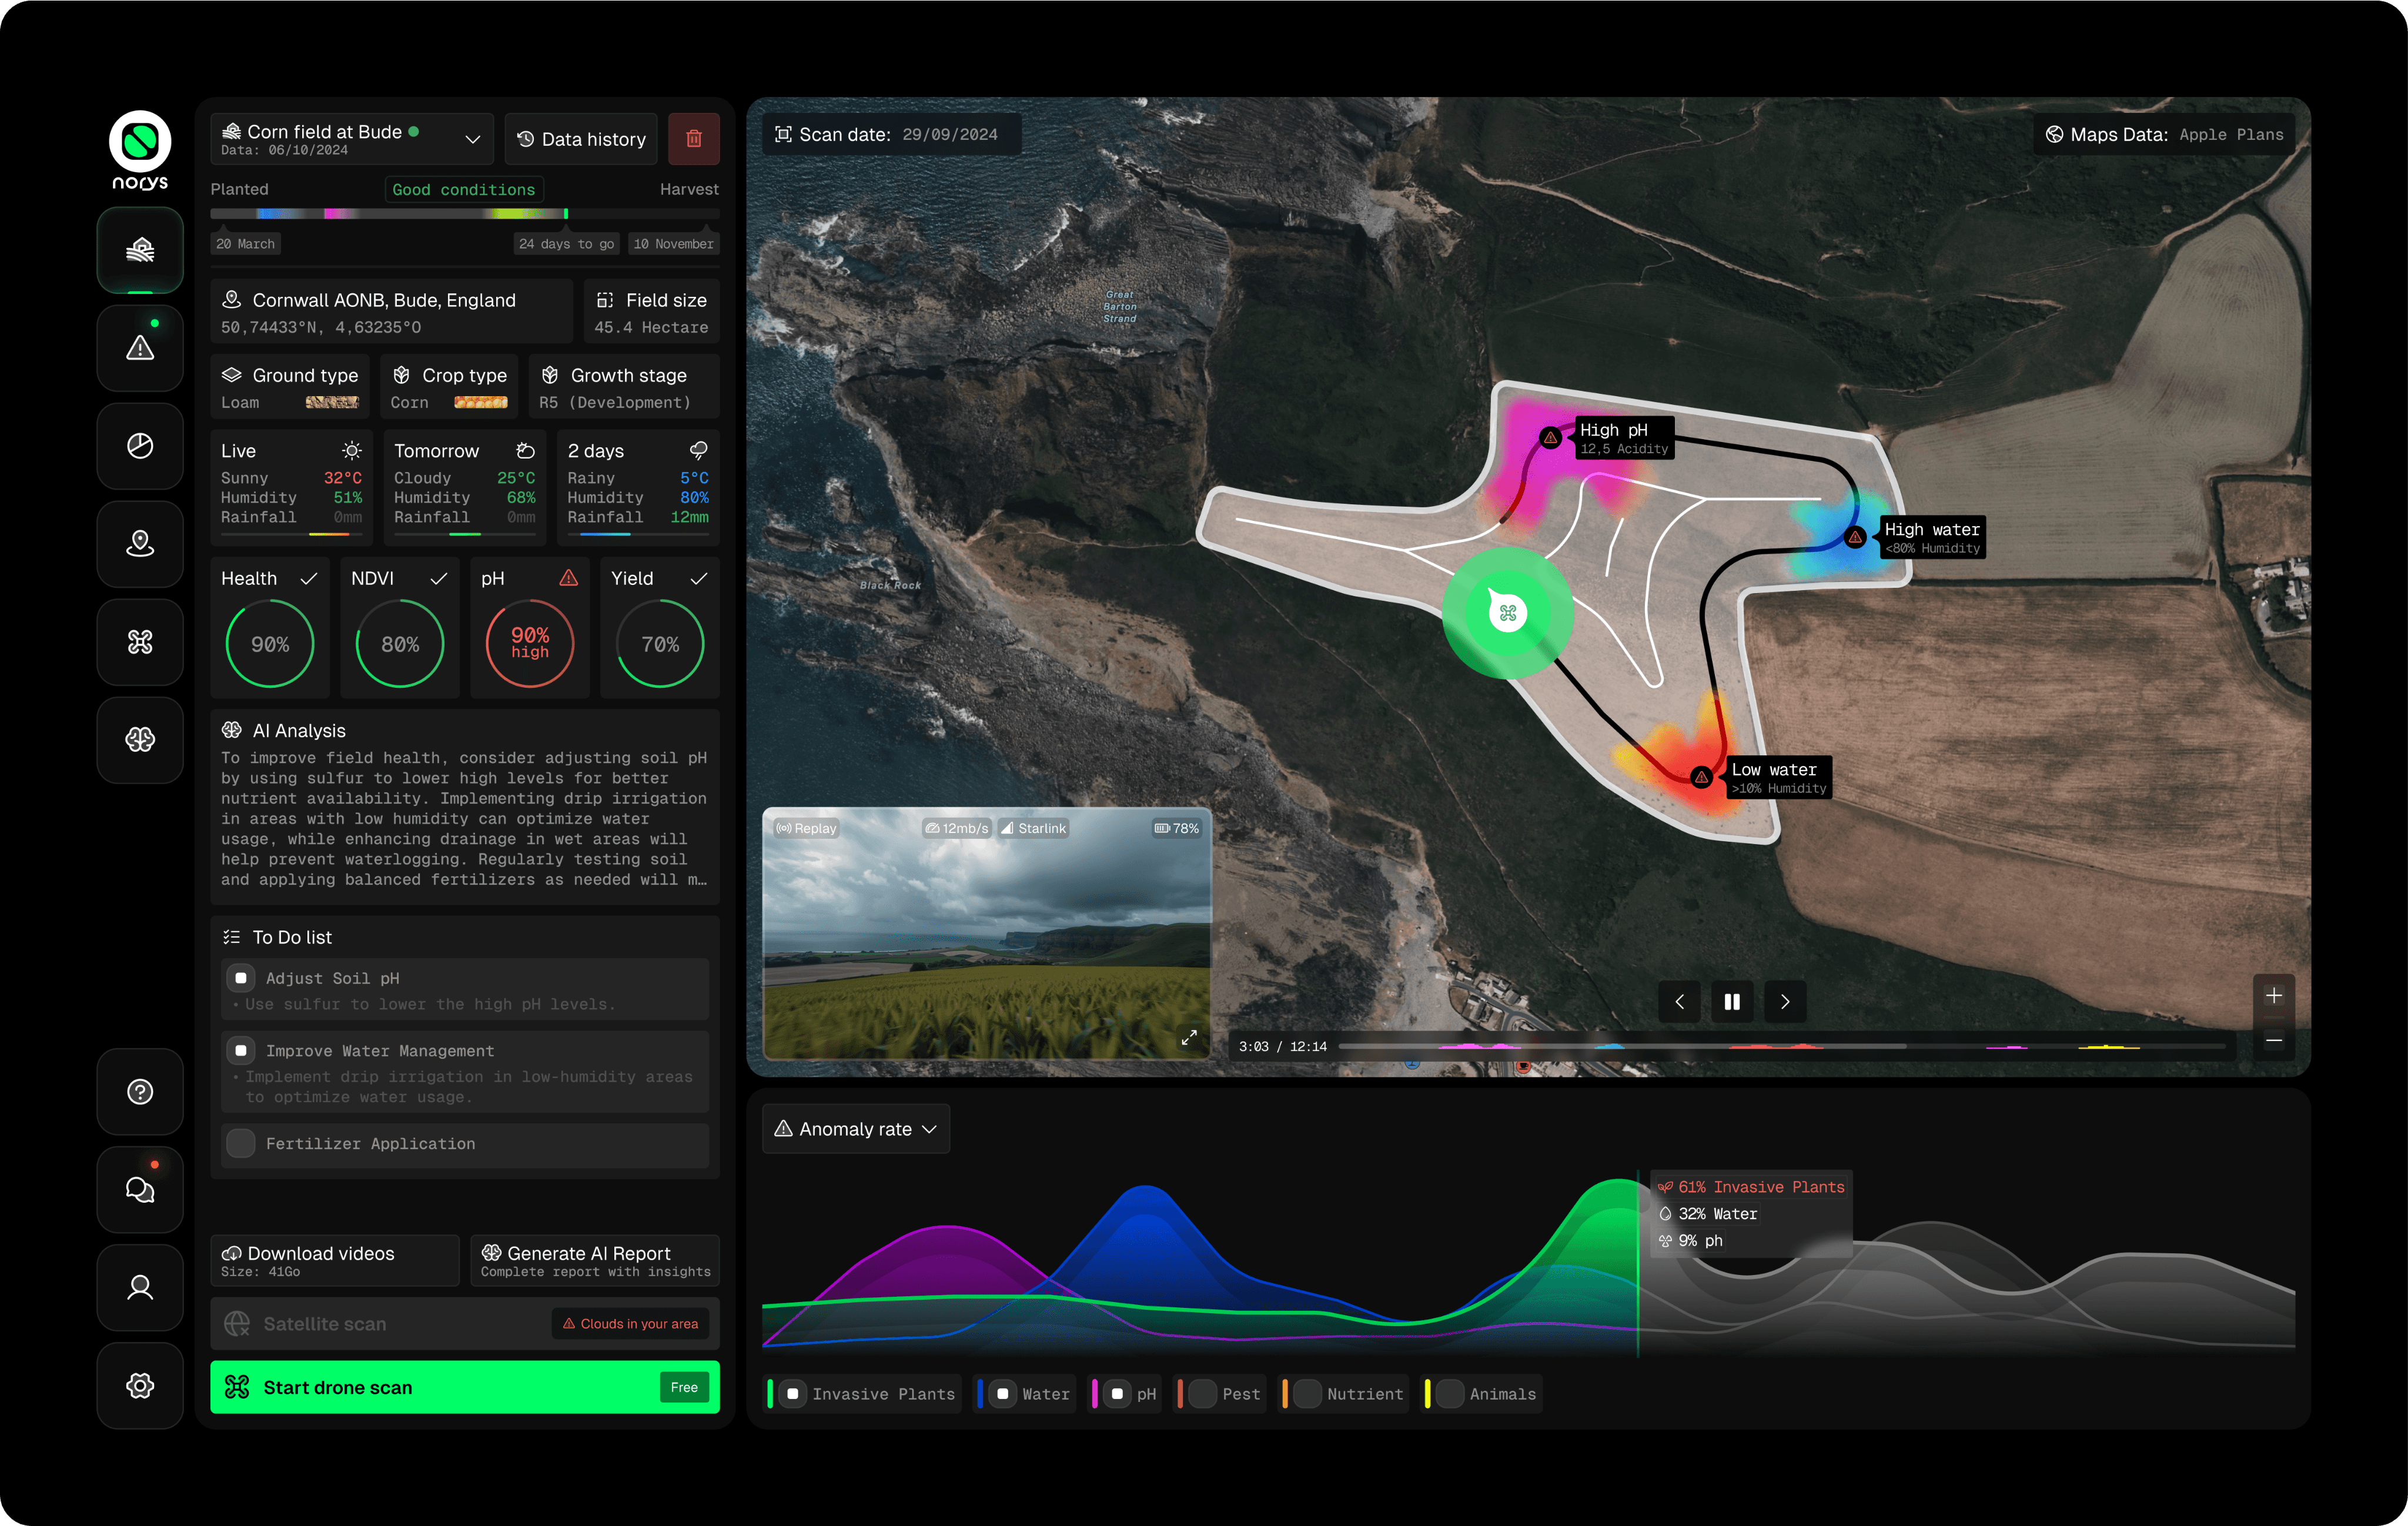Open the settings gear in sidebar
Image resolution: width=2408 pixels, height=1526 pixels.
[x=140, y=1385]
